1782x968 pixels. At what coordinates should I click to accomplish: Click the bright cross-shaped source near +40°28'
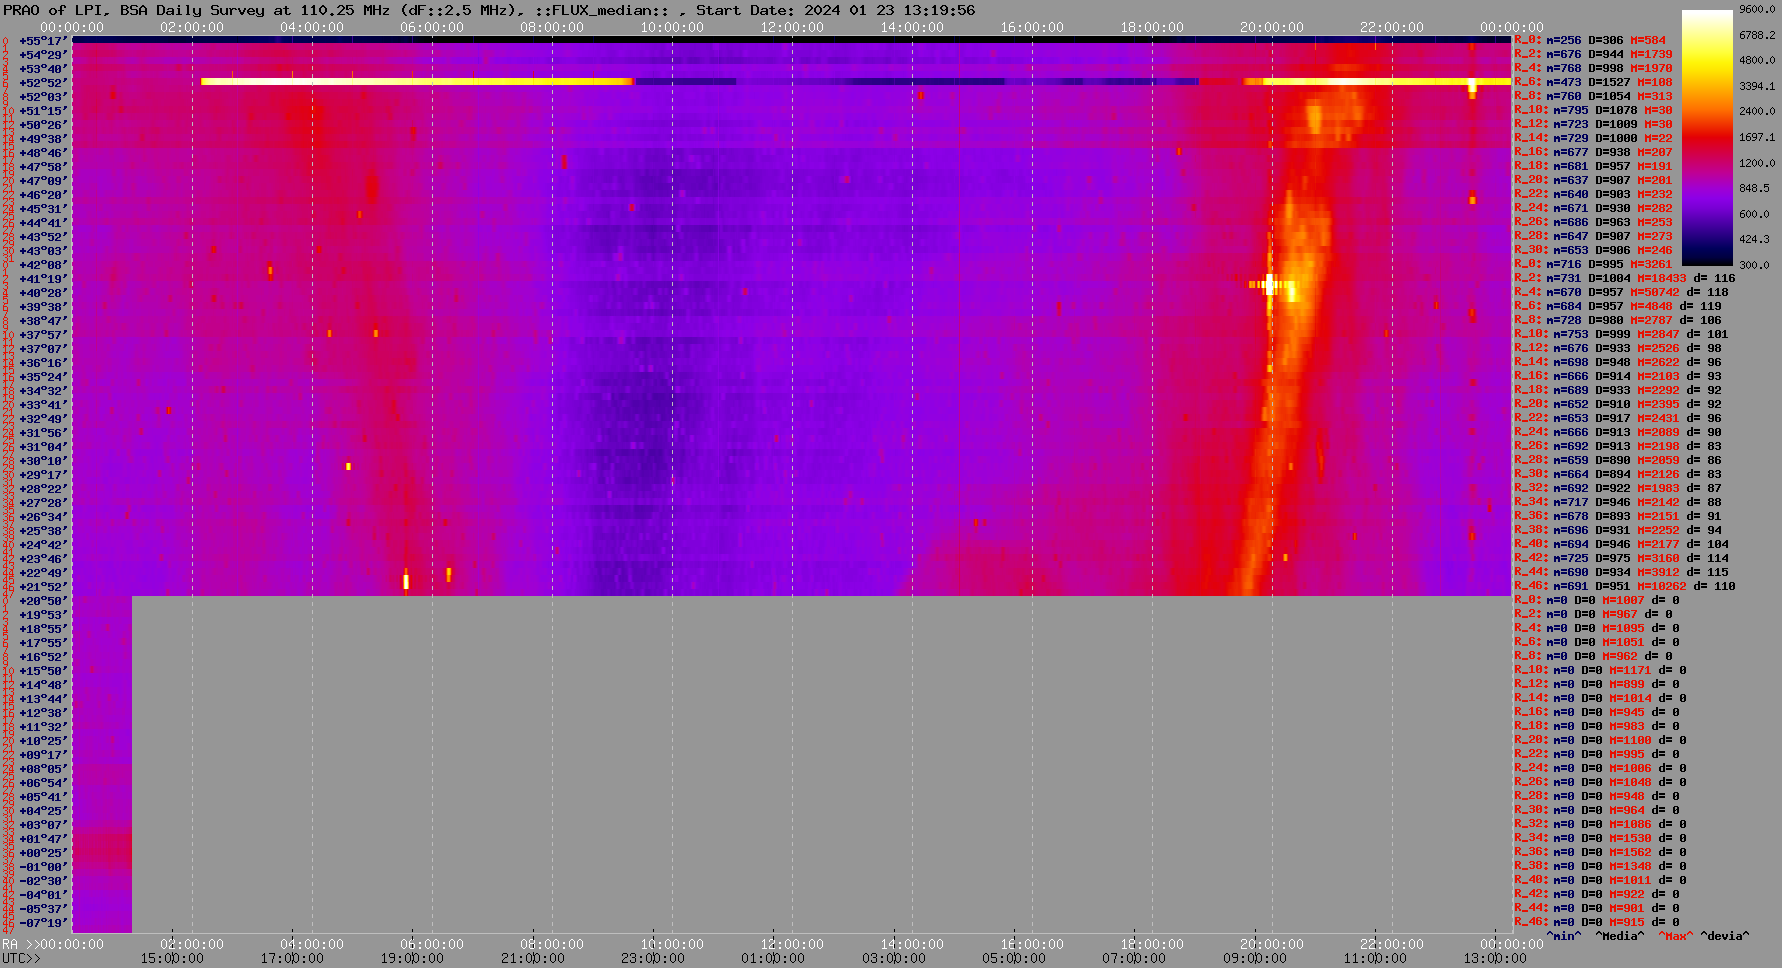[1270, 285]
